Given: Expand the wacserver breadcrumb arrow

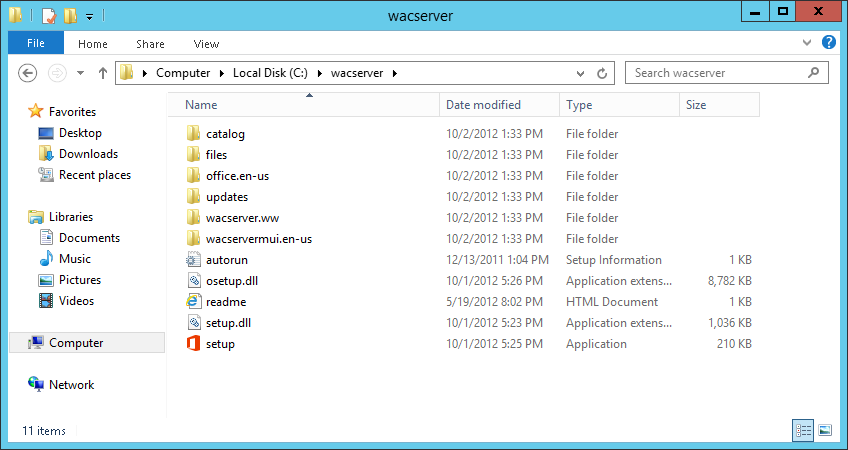Looking at the screenshot, I should (x=395, y=73).
